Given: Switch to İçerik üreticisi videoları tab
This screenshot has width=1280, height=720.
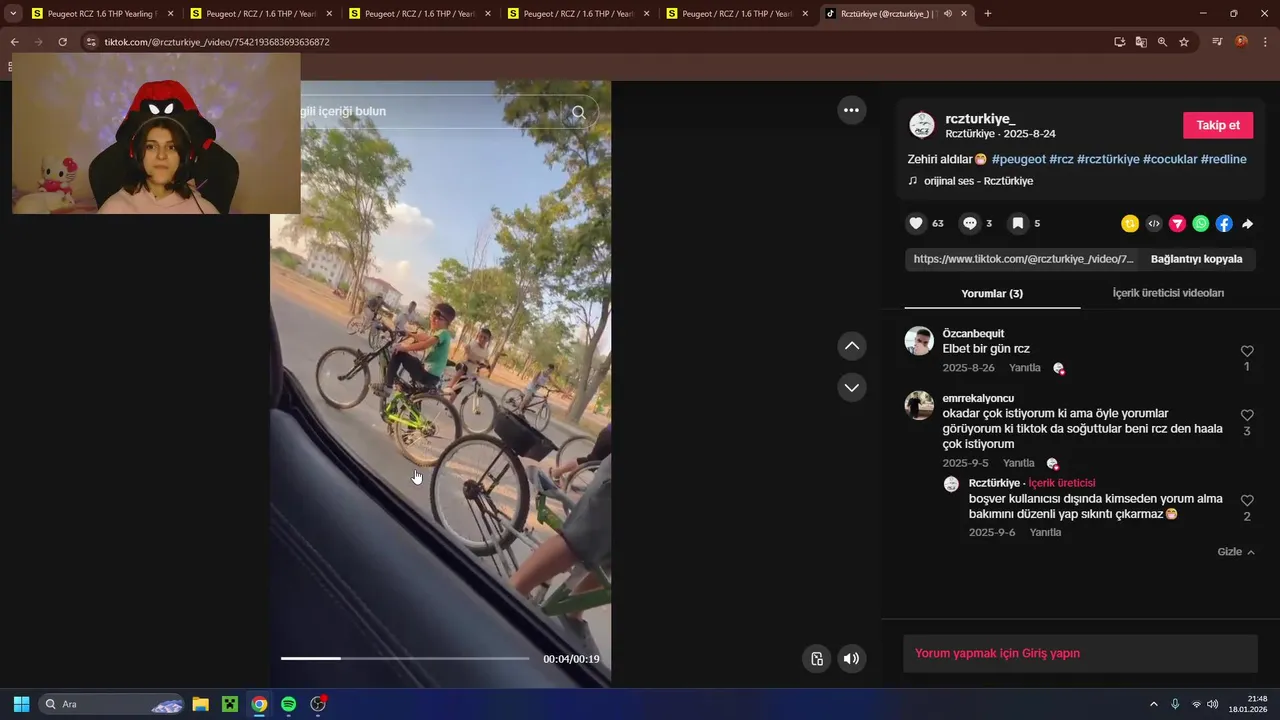Looking at the screenshot, I should tap(1168, 293).
